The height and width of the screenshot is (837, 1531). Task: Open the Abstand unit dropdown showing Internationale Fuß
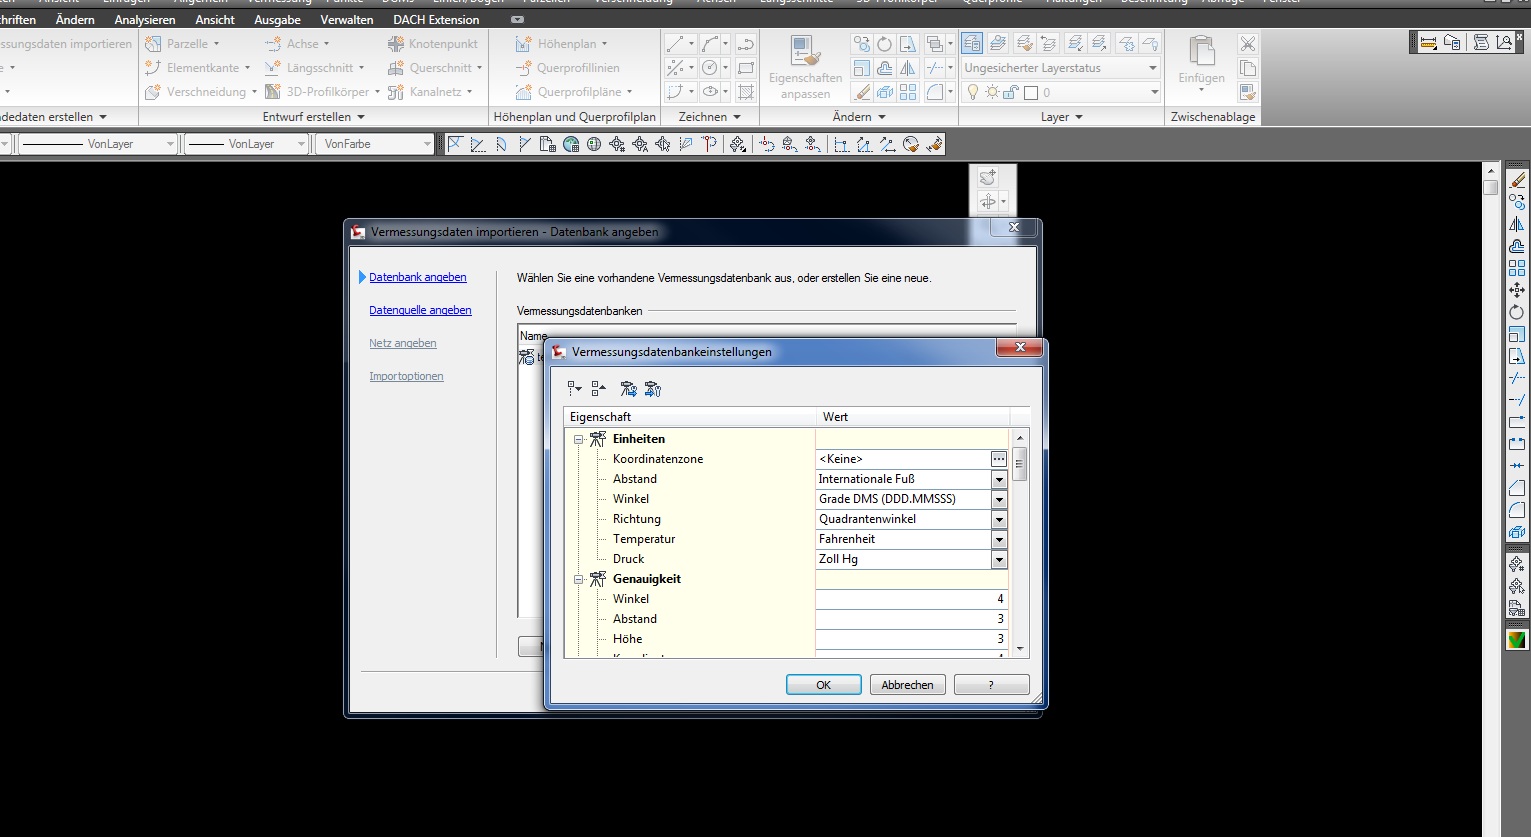coord(998,479)
